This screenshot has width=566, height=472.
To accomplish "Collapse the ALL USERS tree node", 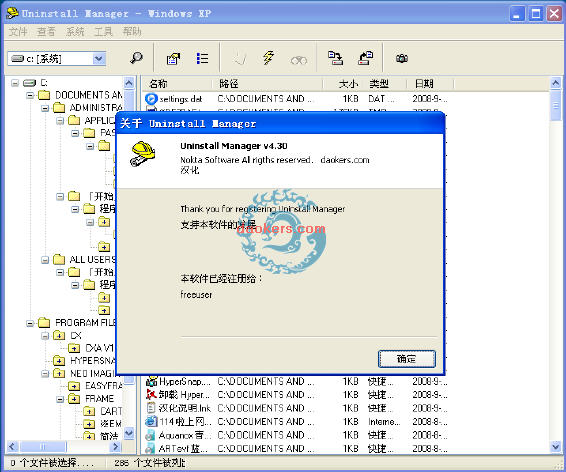I will click(45, 259).
